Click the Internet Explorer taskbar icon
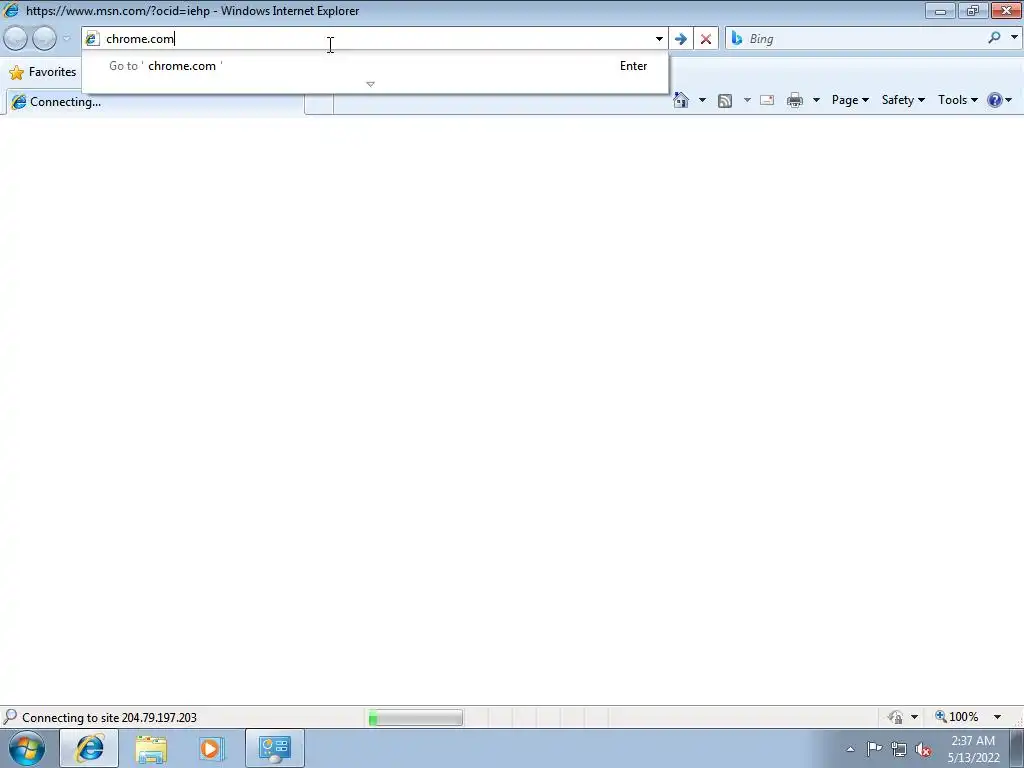This screenshot has width=1024, height=768. pyautogui.click(x=89, y=748)
